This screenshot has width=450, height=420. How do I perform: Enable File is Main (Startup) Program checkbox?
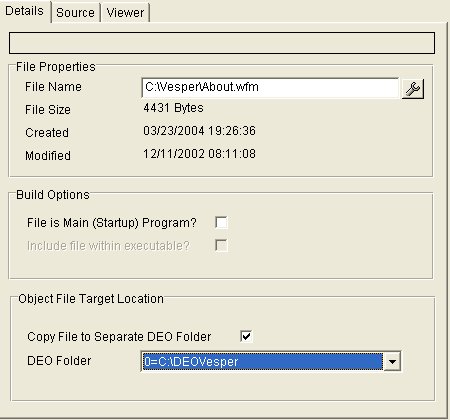coord(221,222)
